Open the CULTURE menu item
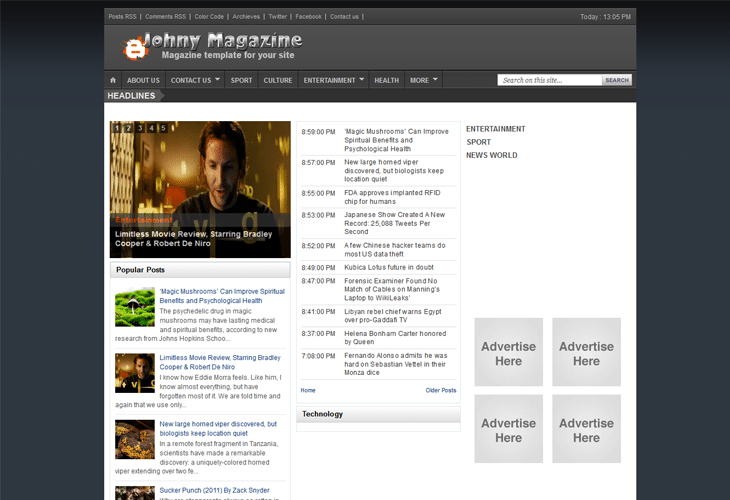The height and width of the screenshot is (500, 730). (278, 80)
